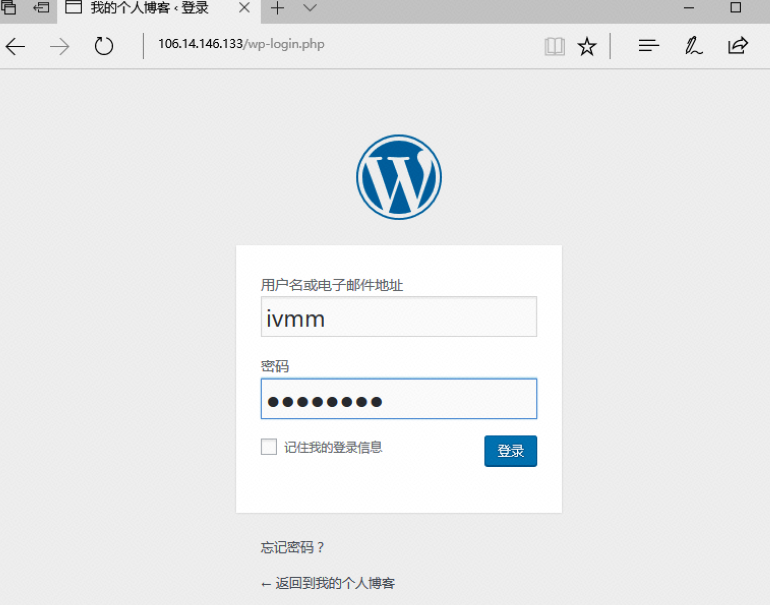
Task: Click the share icon in toolbar
Action: pos(738,46)
